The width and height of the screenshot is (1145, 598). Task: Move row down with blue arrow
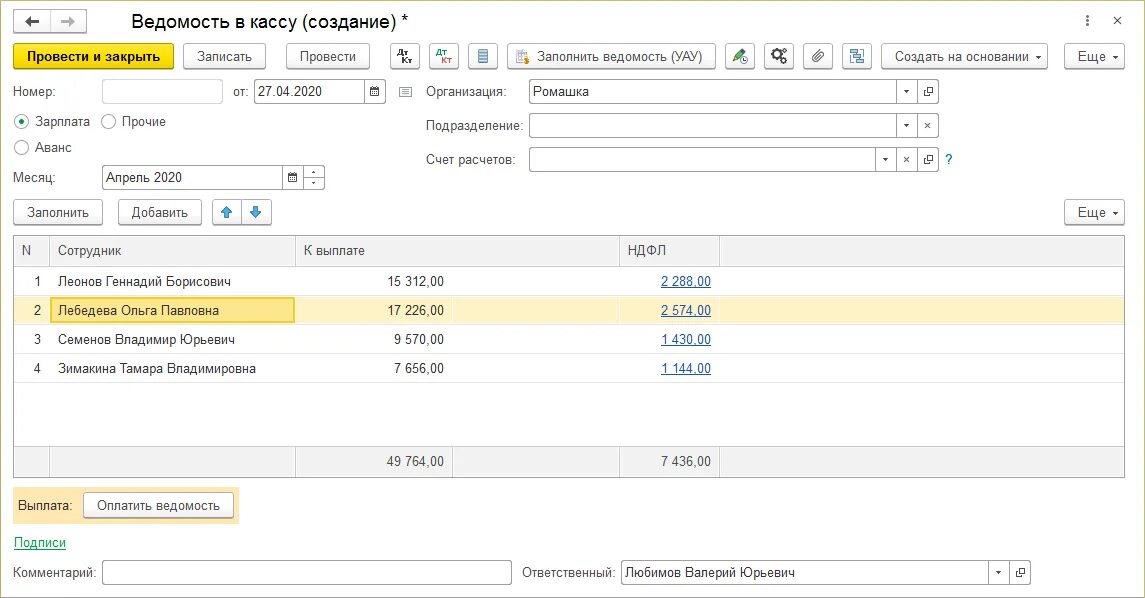click(256, 212)
